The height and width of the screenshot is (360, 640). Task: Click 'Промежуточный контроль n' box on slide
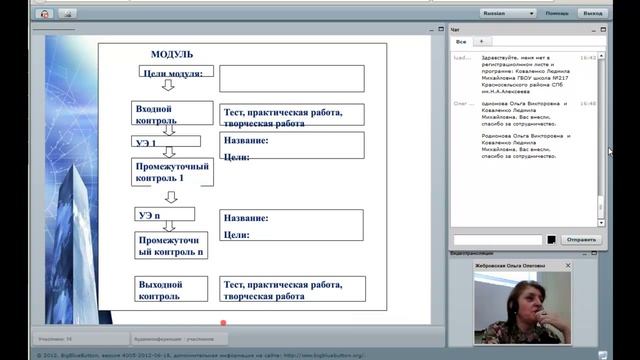(171, 245)
